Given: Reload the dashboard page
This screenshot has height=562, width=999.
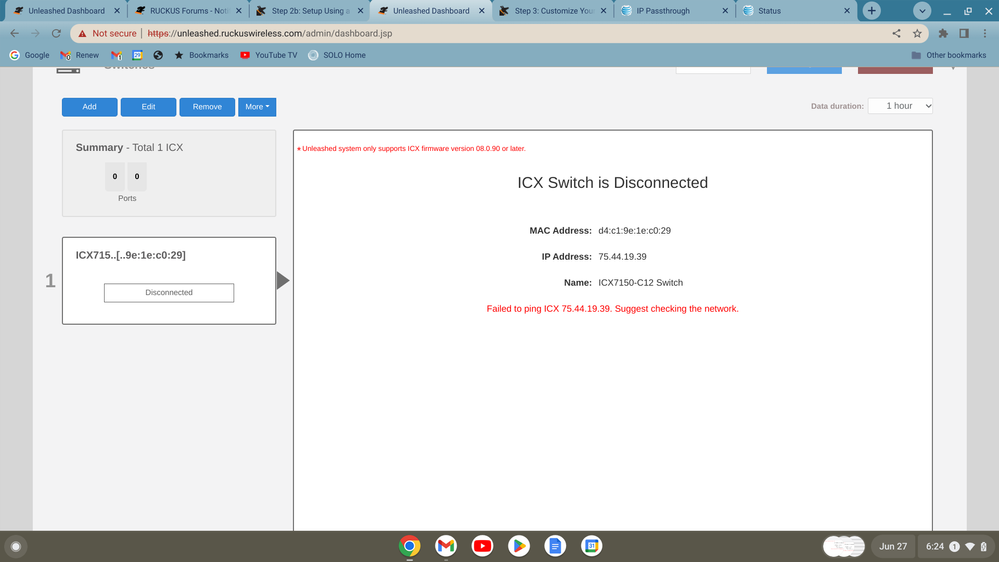Looking at the screenshot, I should tap(56, 33).
